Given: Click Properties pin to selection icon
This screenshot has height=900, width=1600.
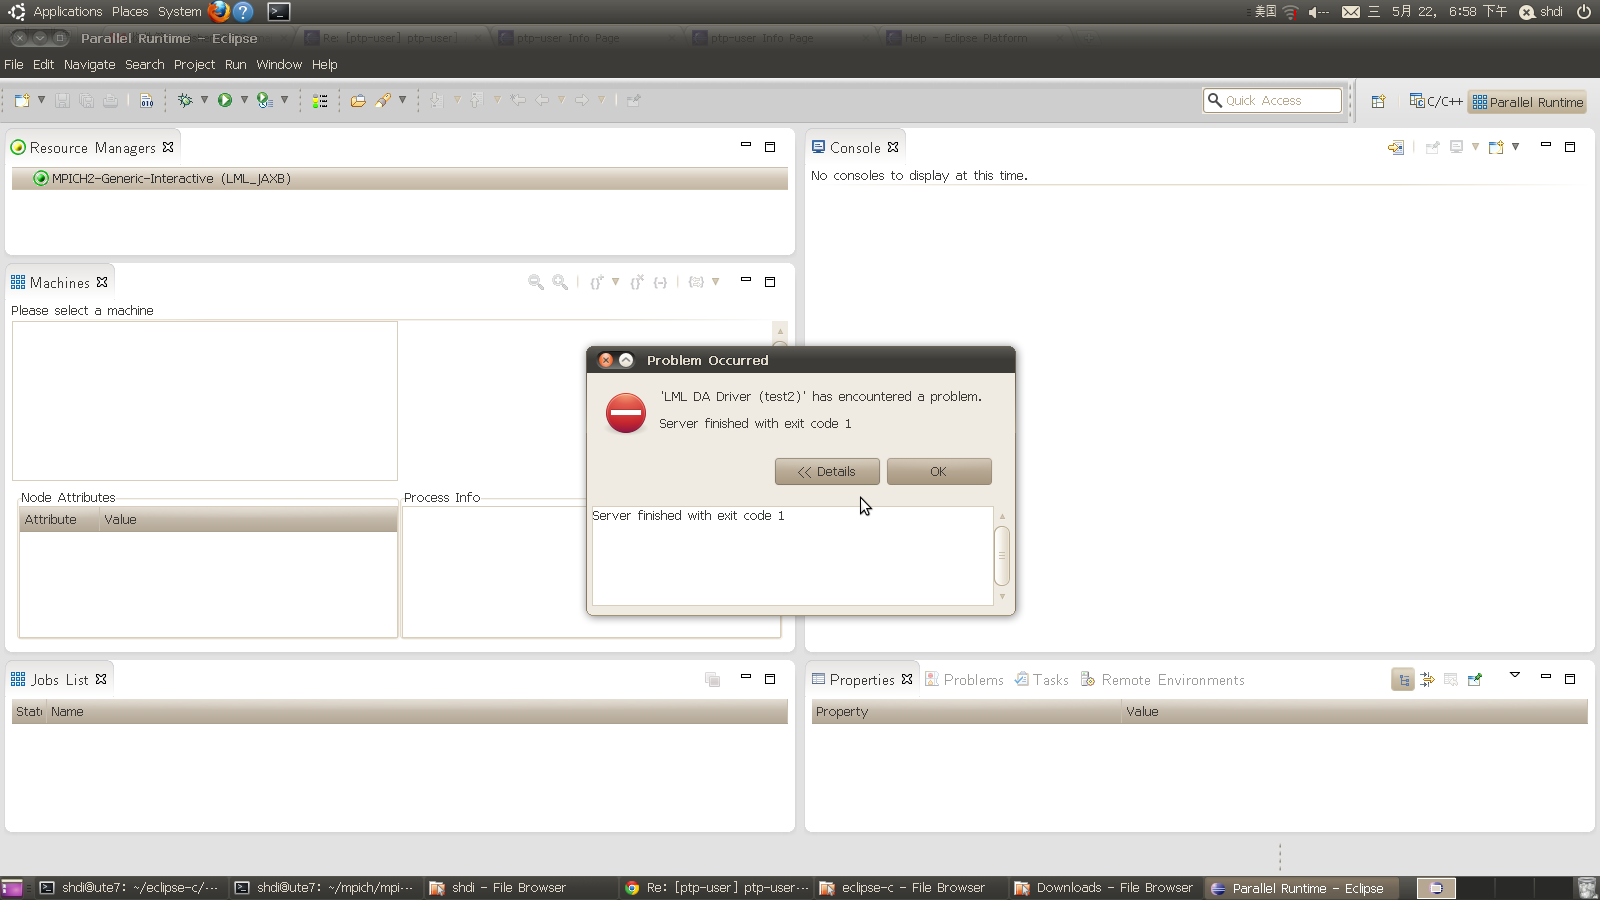Looking at the screenshot, I should tap(1474, 680).
